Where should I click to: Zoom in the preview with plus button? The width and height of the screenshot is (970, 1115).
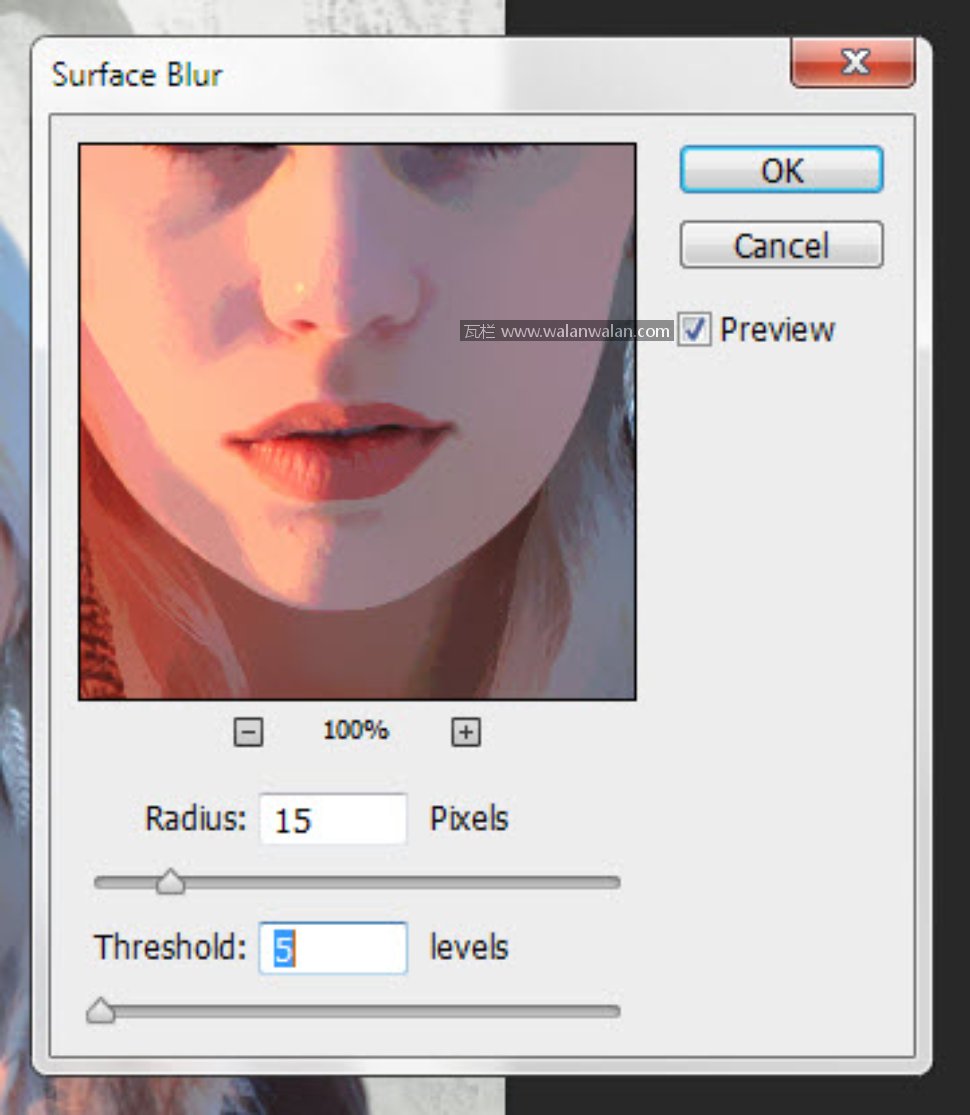point(465,733)
